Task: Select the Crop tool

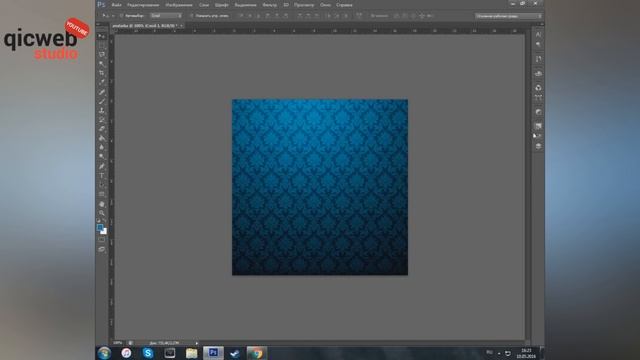Action: click(x=101, y=73)
